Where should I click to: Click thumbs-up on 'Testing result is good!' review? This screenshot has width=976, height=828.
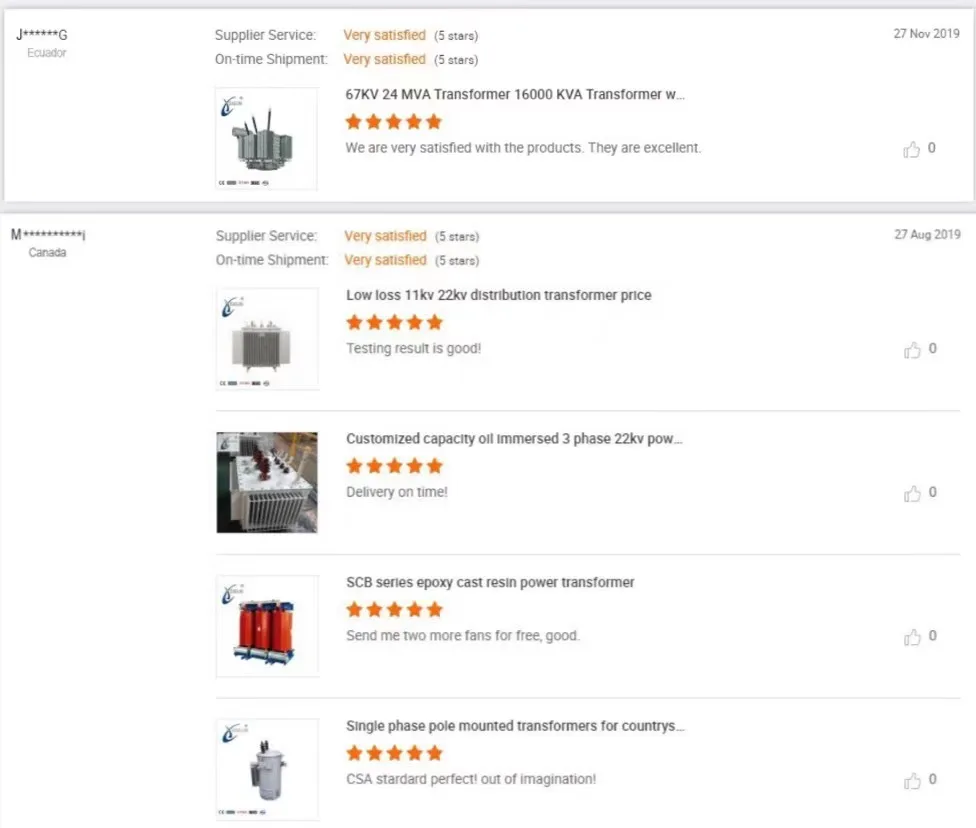click(x=911, y=350)
